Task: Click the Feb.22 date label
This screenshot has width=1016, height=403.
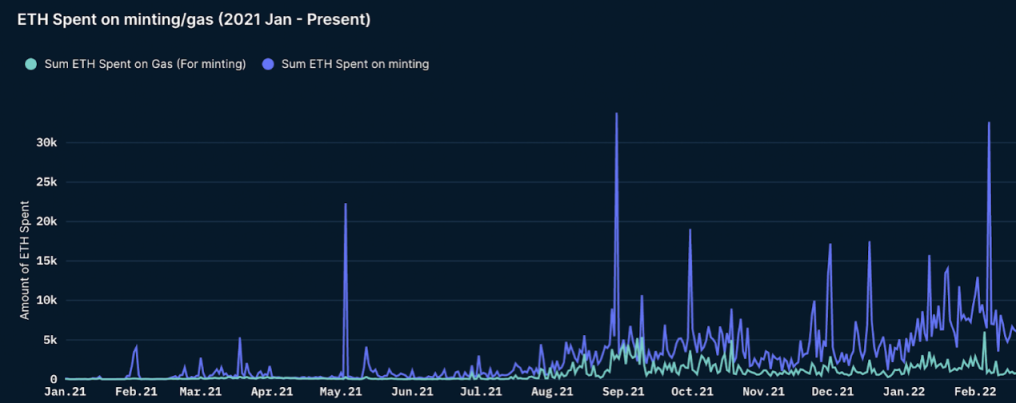Action: pos(973,393)
